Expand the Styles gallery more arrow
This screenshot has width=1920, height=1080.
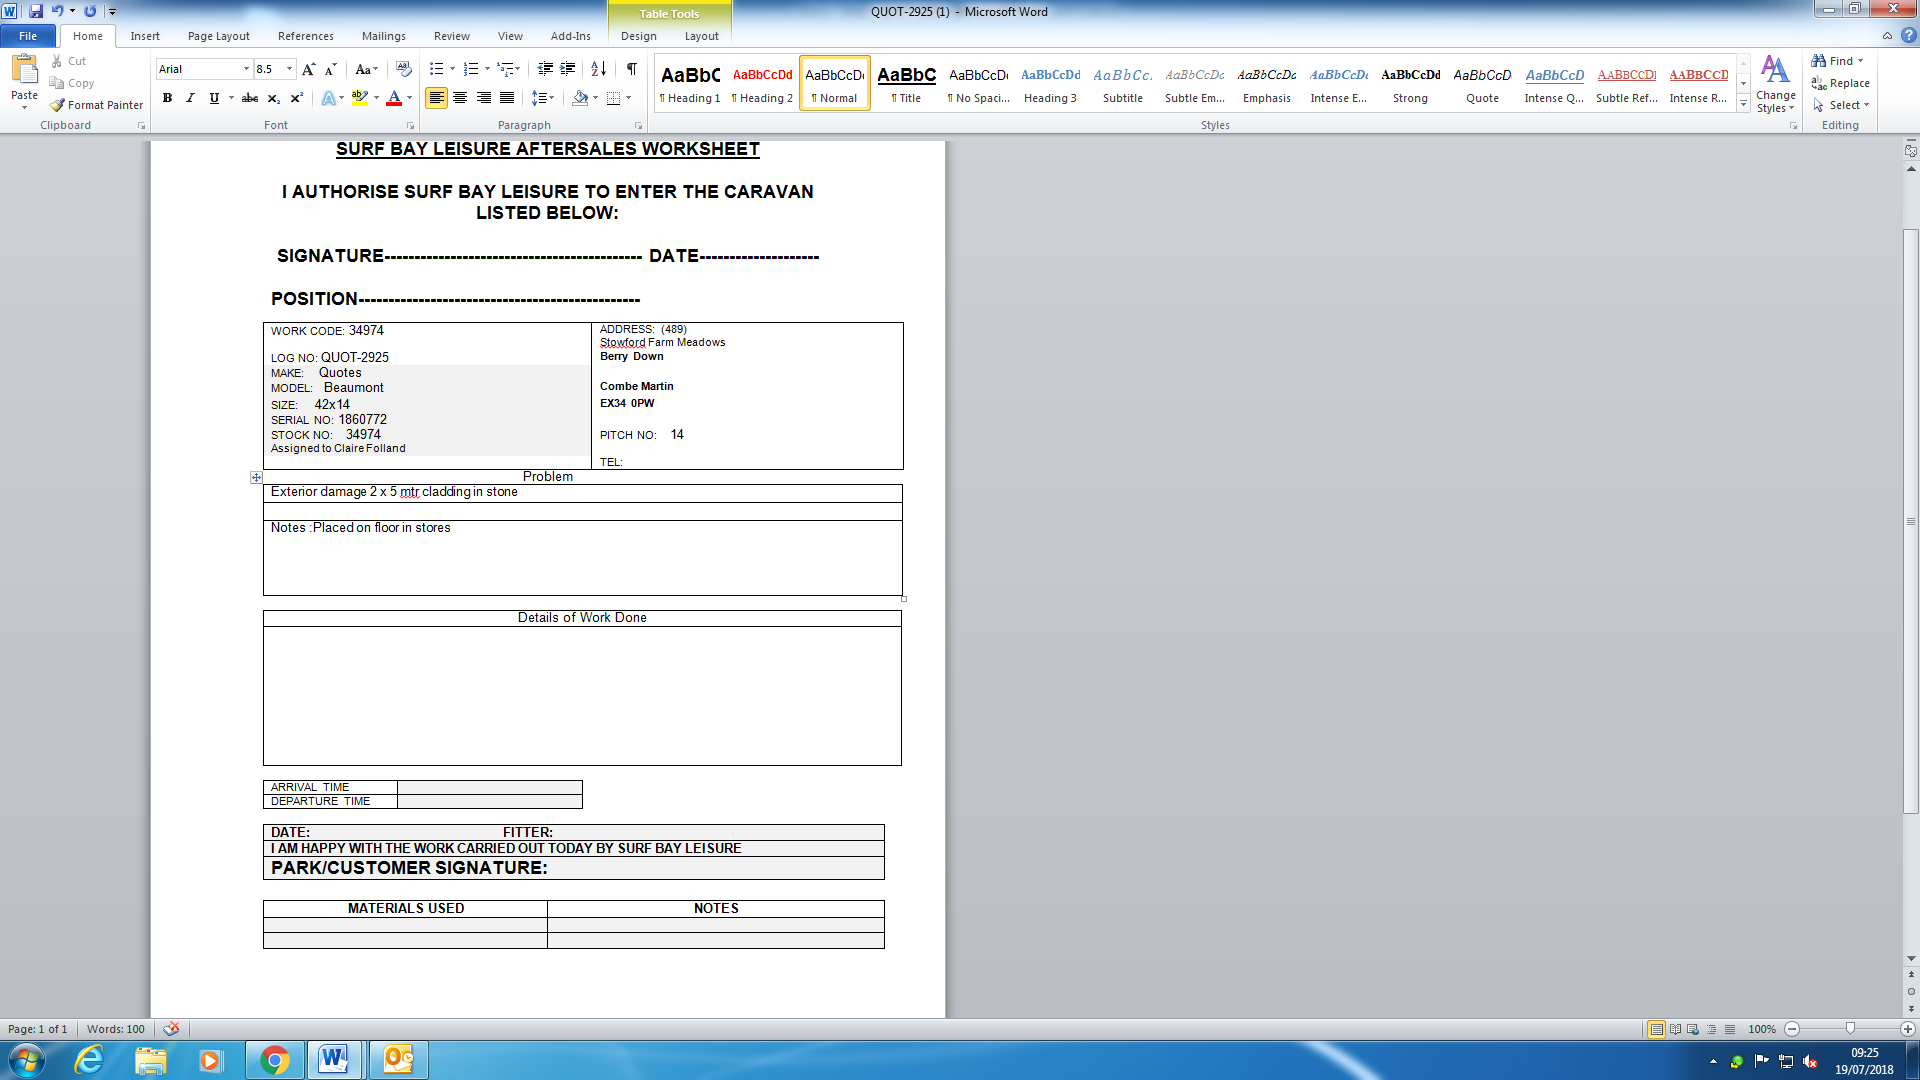click(x=1743, y=104)
